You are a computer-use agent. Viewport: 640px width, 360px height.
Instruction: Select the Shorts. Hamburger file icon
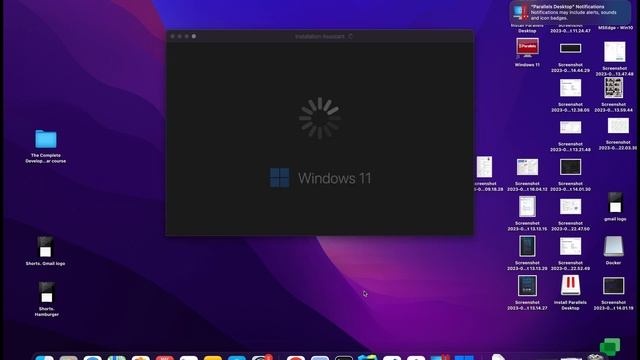[47, 292]
